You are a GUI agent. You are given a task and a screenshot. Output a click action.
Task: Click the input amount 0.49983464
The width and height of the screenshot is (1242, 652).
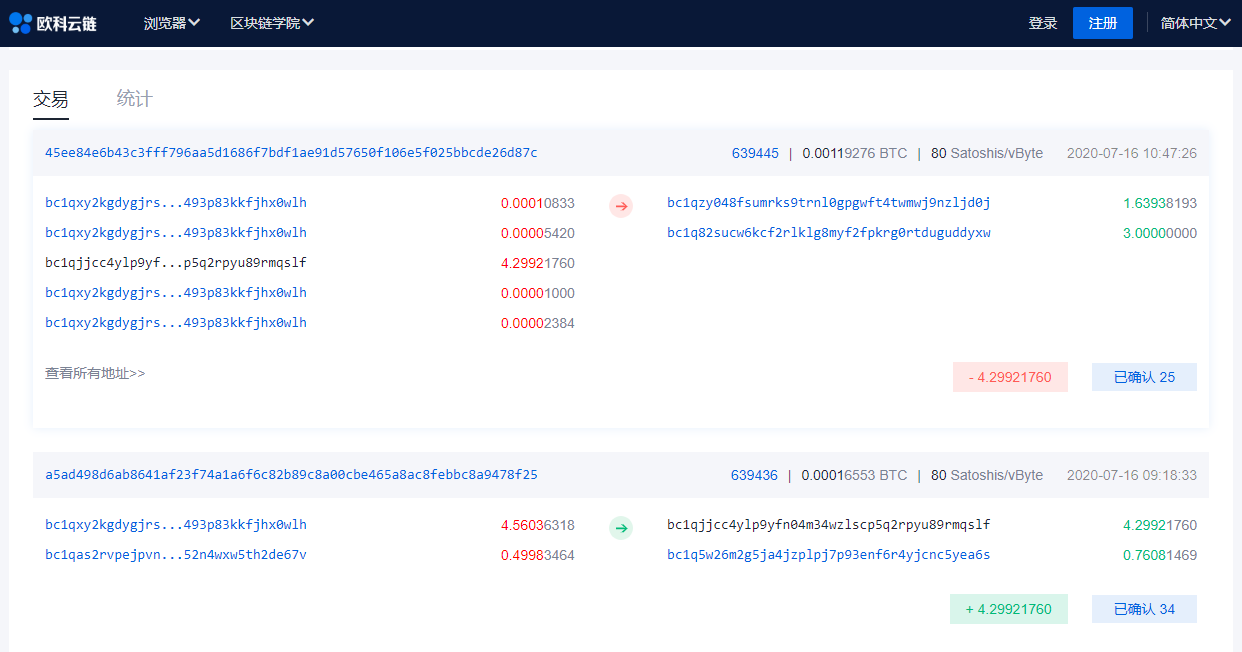[538, 555]
